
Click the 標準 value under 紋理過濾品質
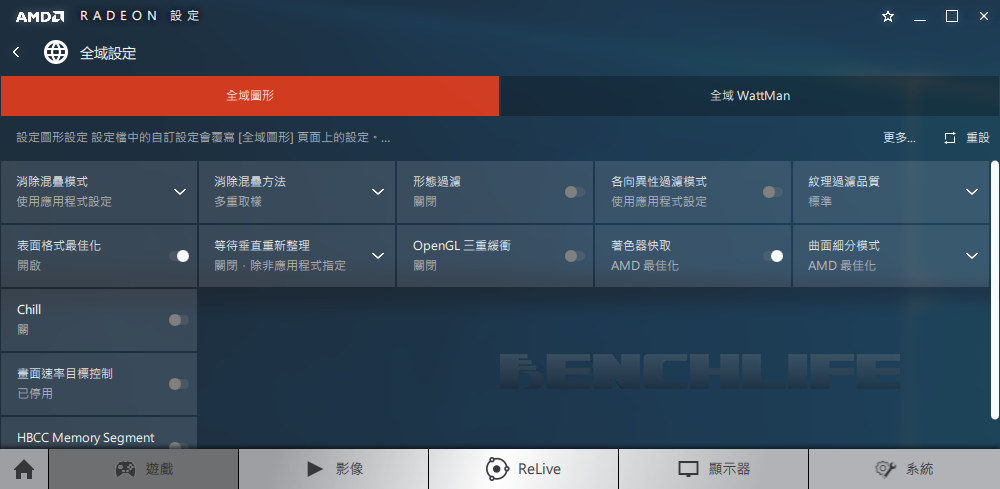(820, 201)
